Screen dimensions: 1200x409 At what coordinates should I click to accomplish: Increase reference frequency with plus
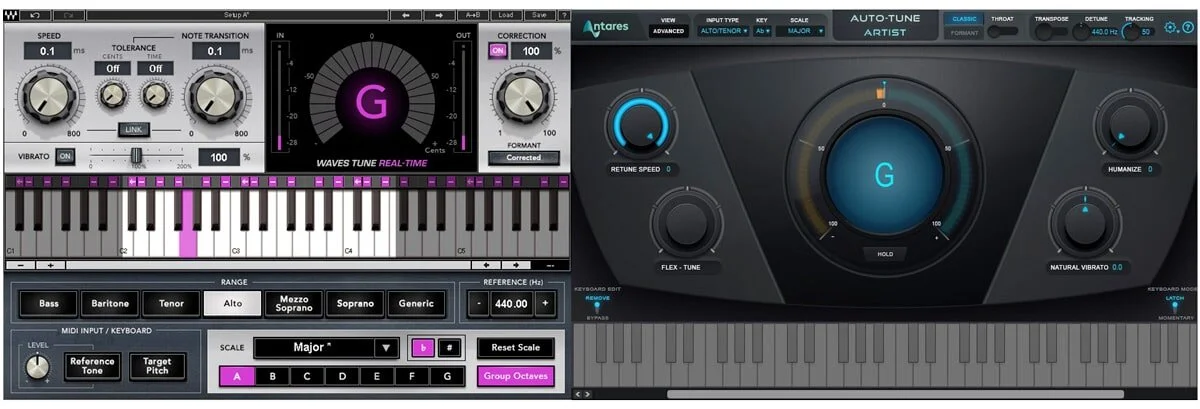click(x=544, y=303)
